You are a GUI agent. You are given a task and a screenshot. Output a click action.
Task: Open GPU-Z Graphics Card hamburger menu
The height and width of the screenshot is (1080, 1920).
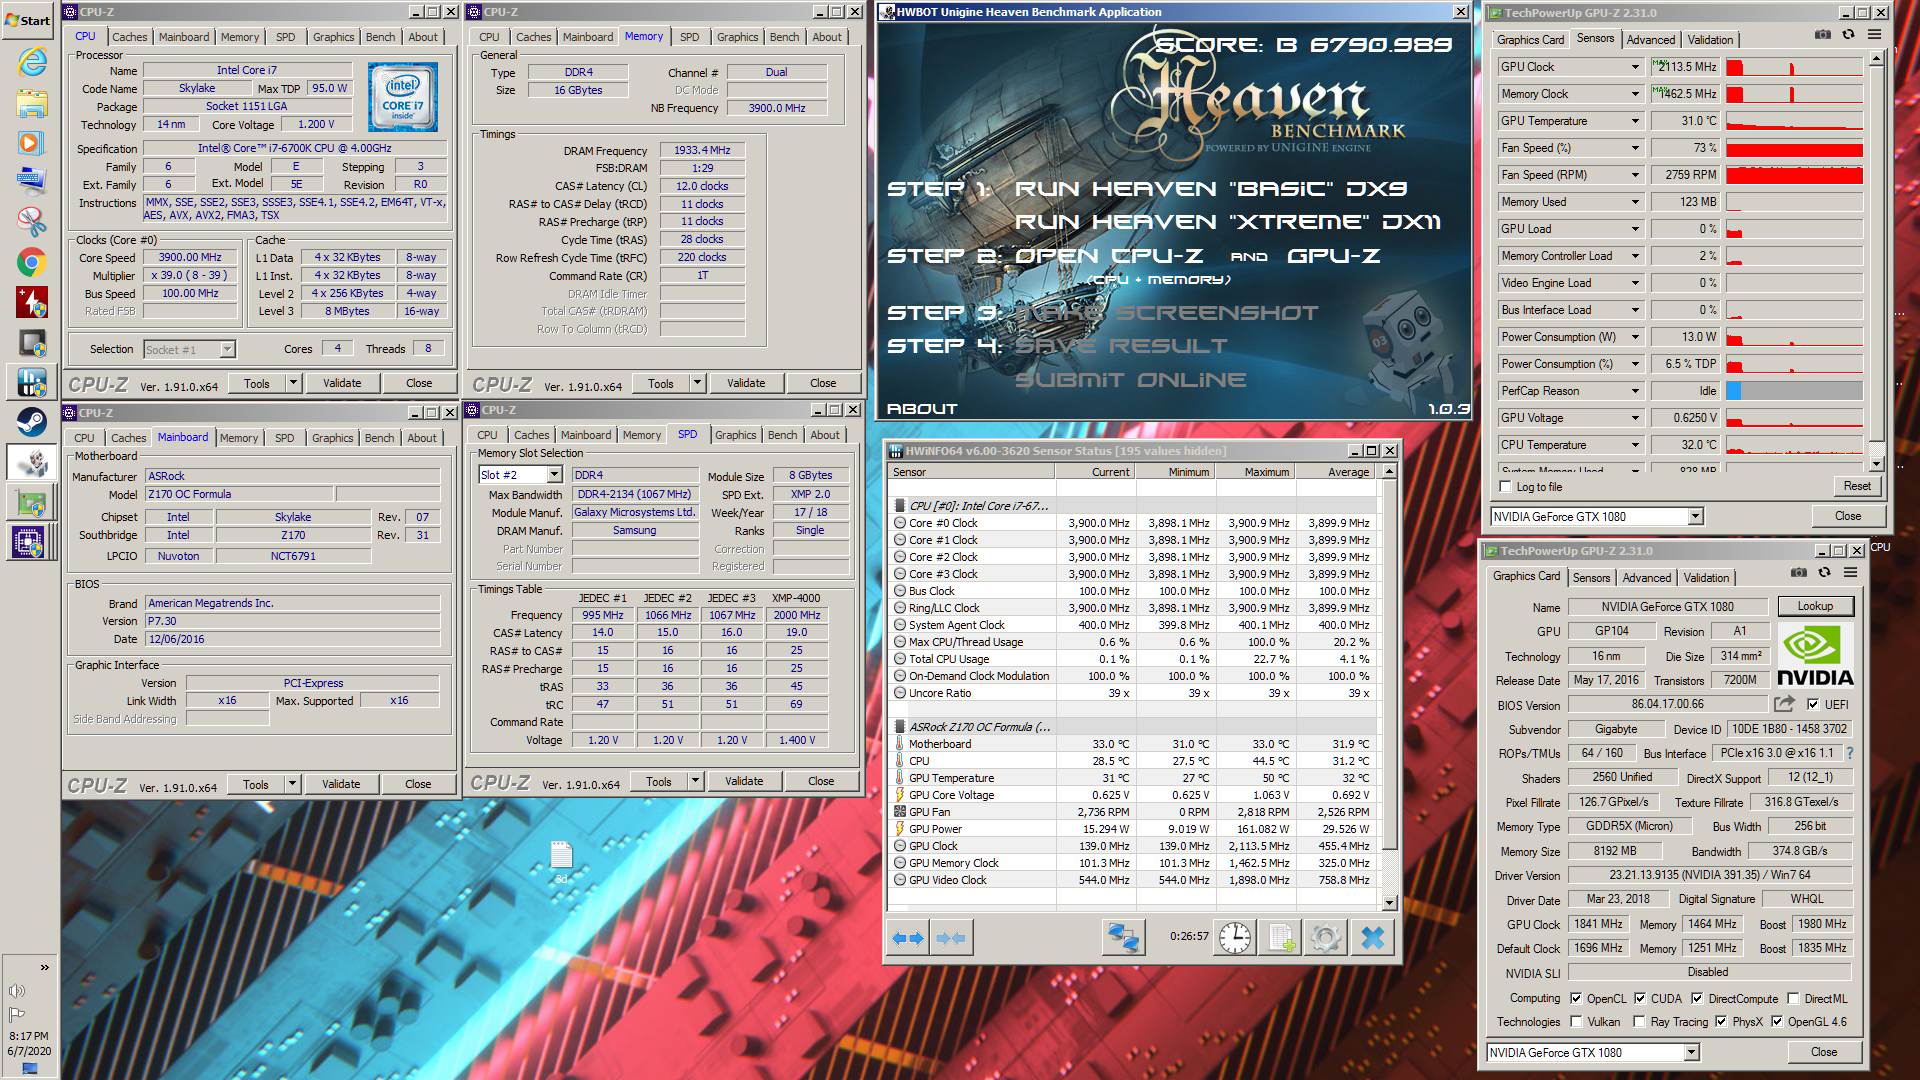(1850, 573)
